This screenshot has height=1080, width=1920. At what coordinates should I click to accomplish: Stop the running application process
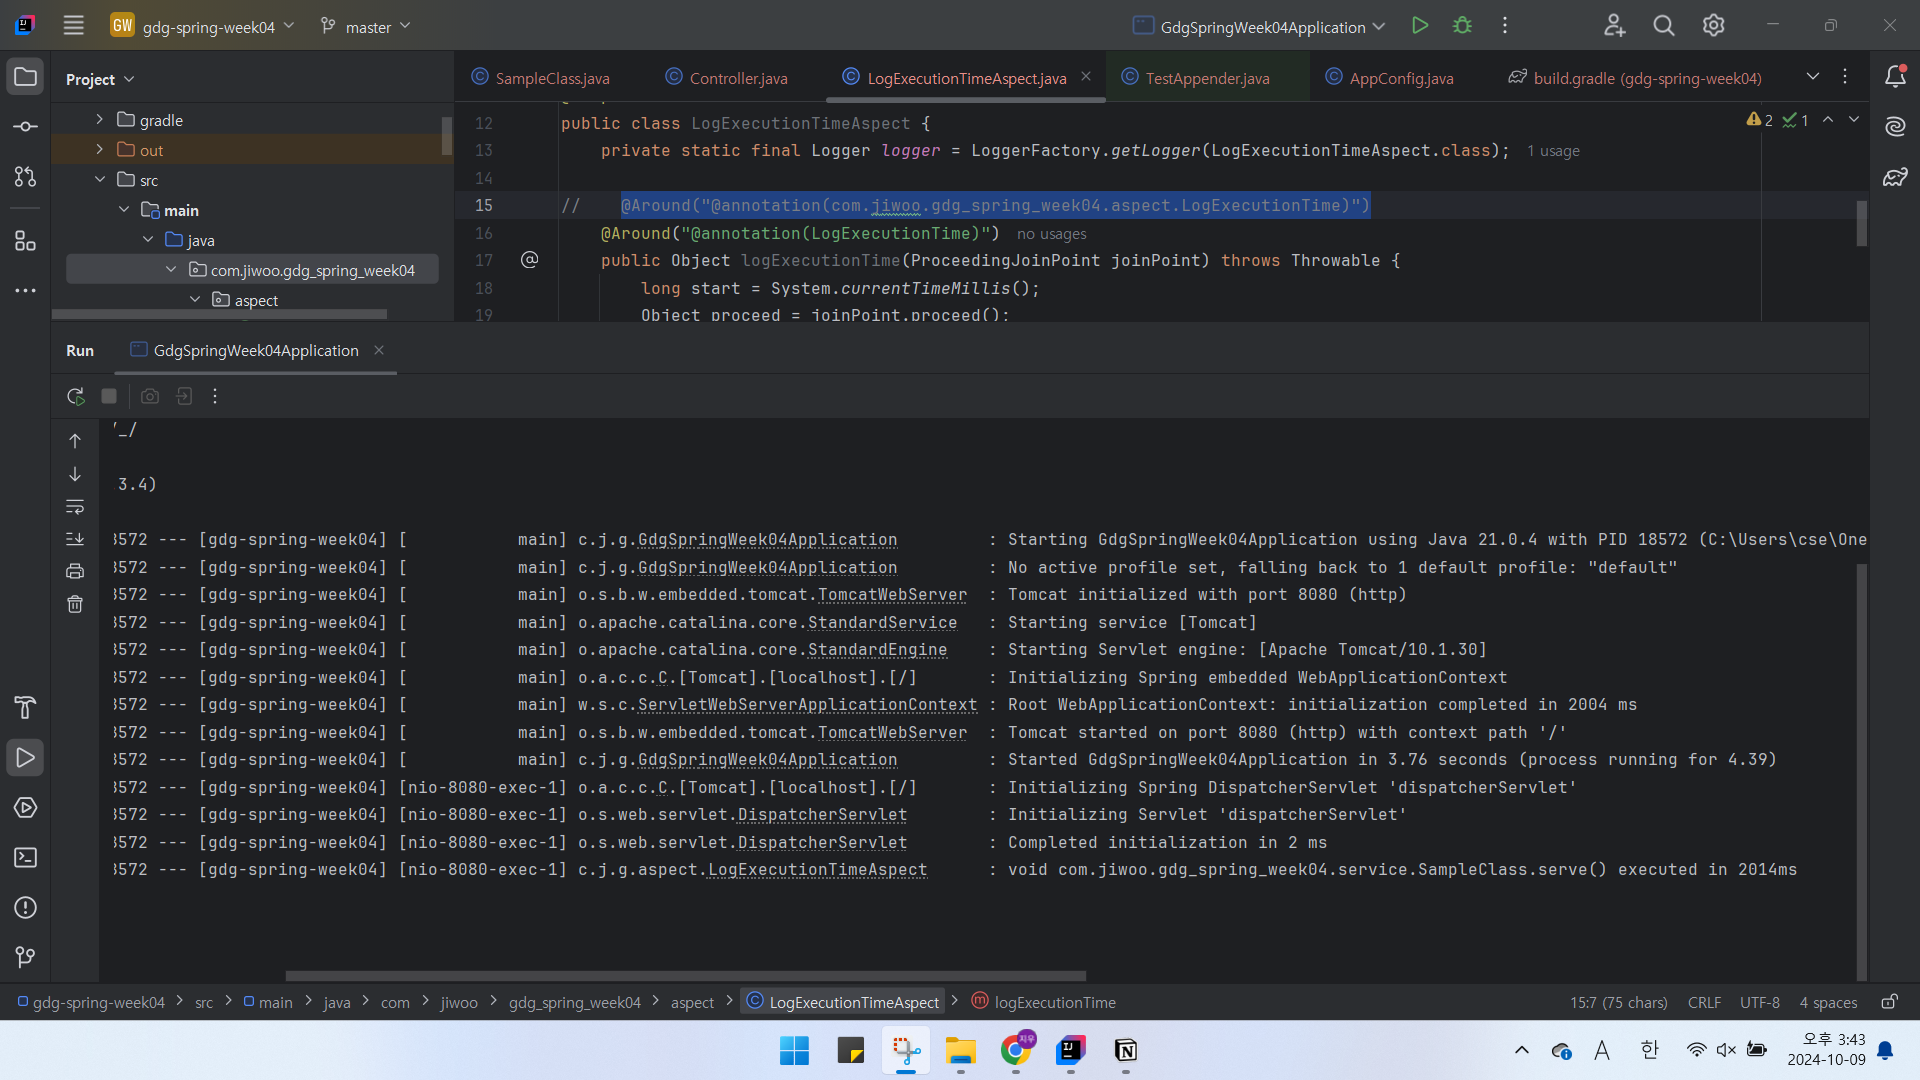click(109, 396)
